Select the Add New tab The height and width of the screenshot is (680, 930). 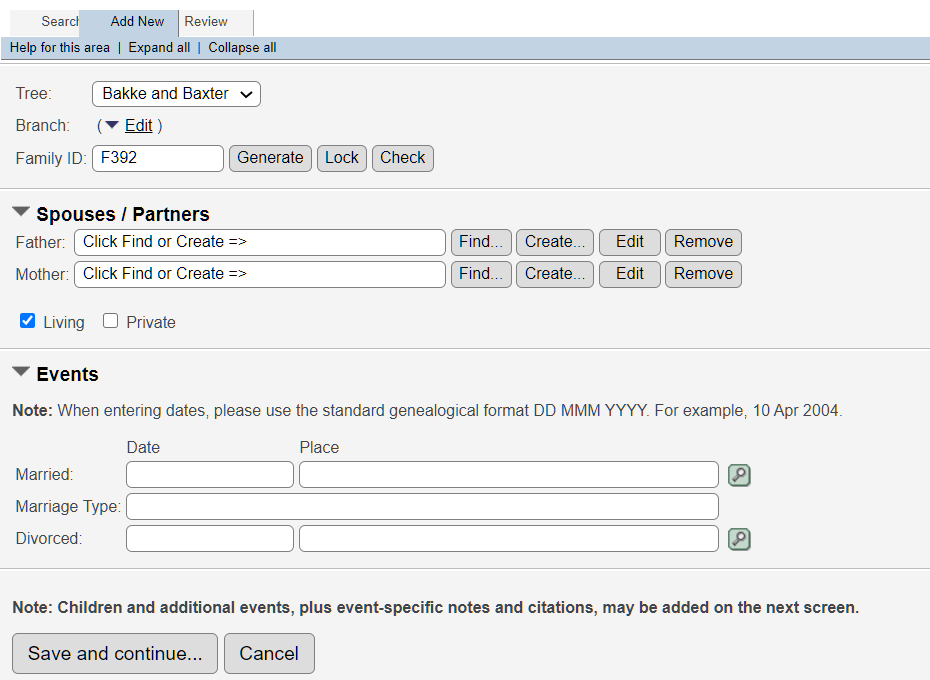pyautogui.click(x=137, y=22)
